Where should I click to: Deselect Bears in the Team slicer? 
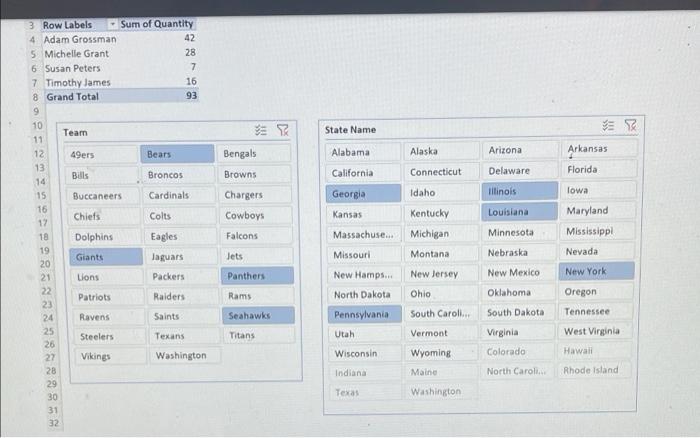coord(177,154)
